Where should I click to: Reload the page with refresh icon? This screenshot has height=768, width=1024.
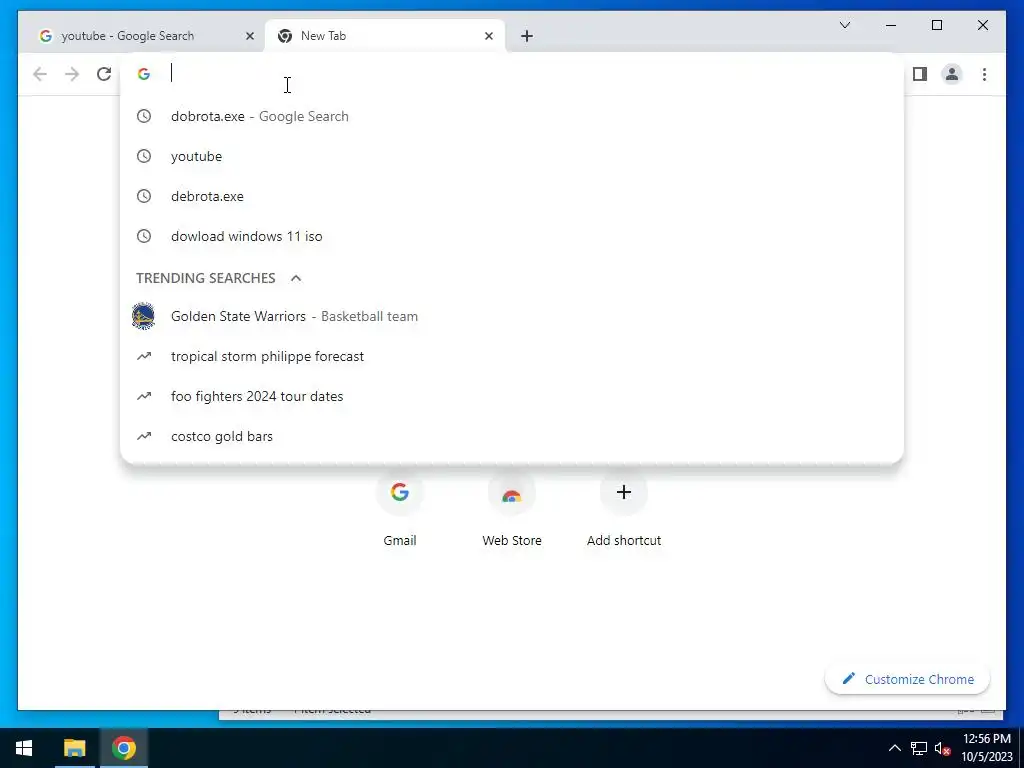[x=104, y=74]
